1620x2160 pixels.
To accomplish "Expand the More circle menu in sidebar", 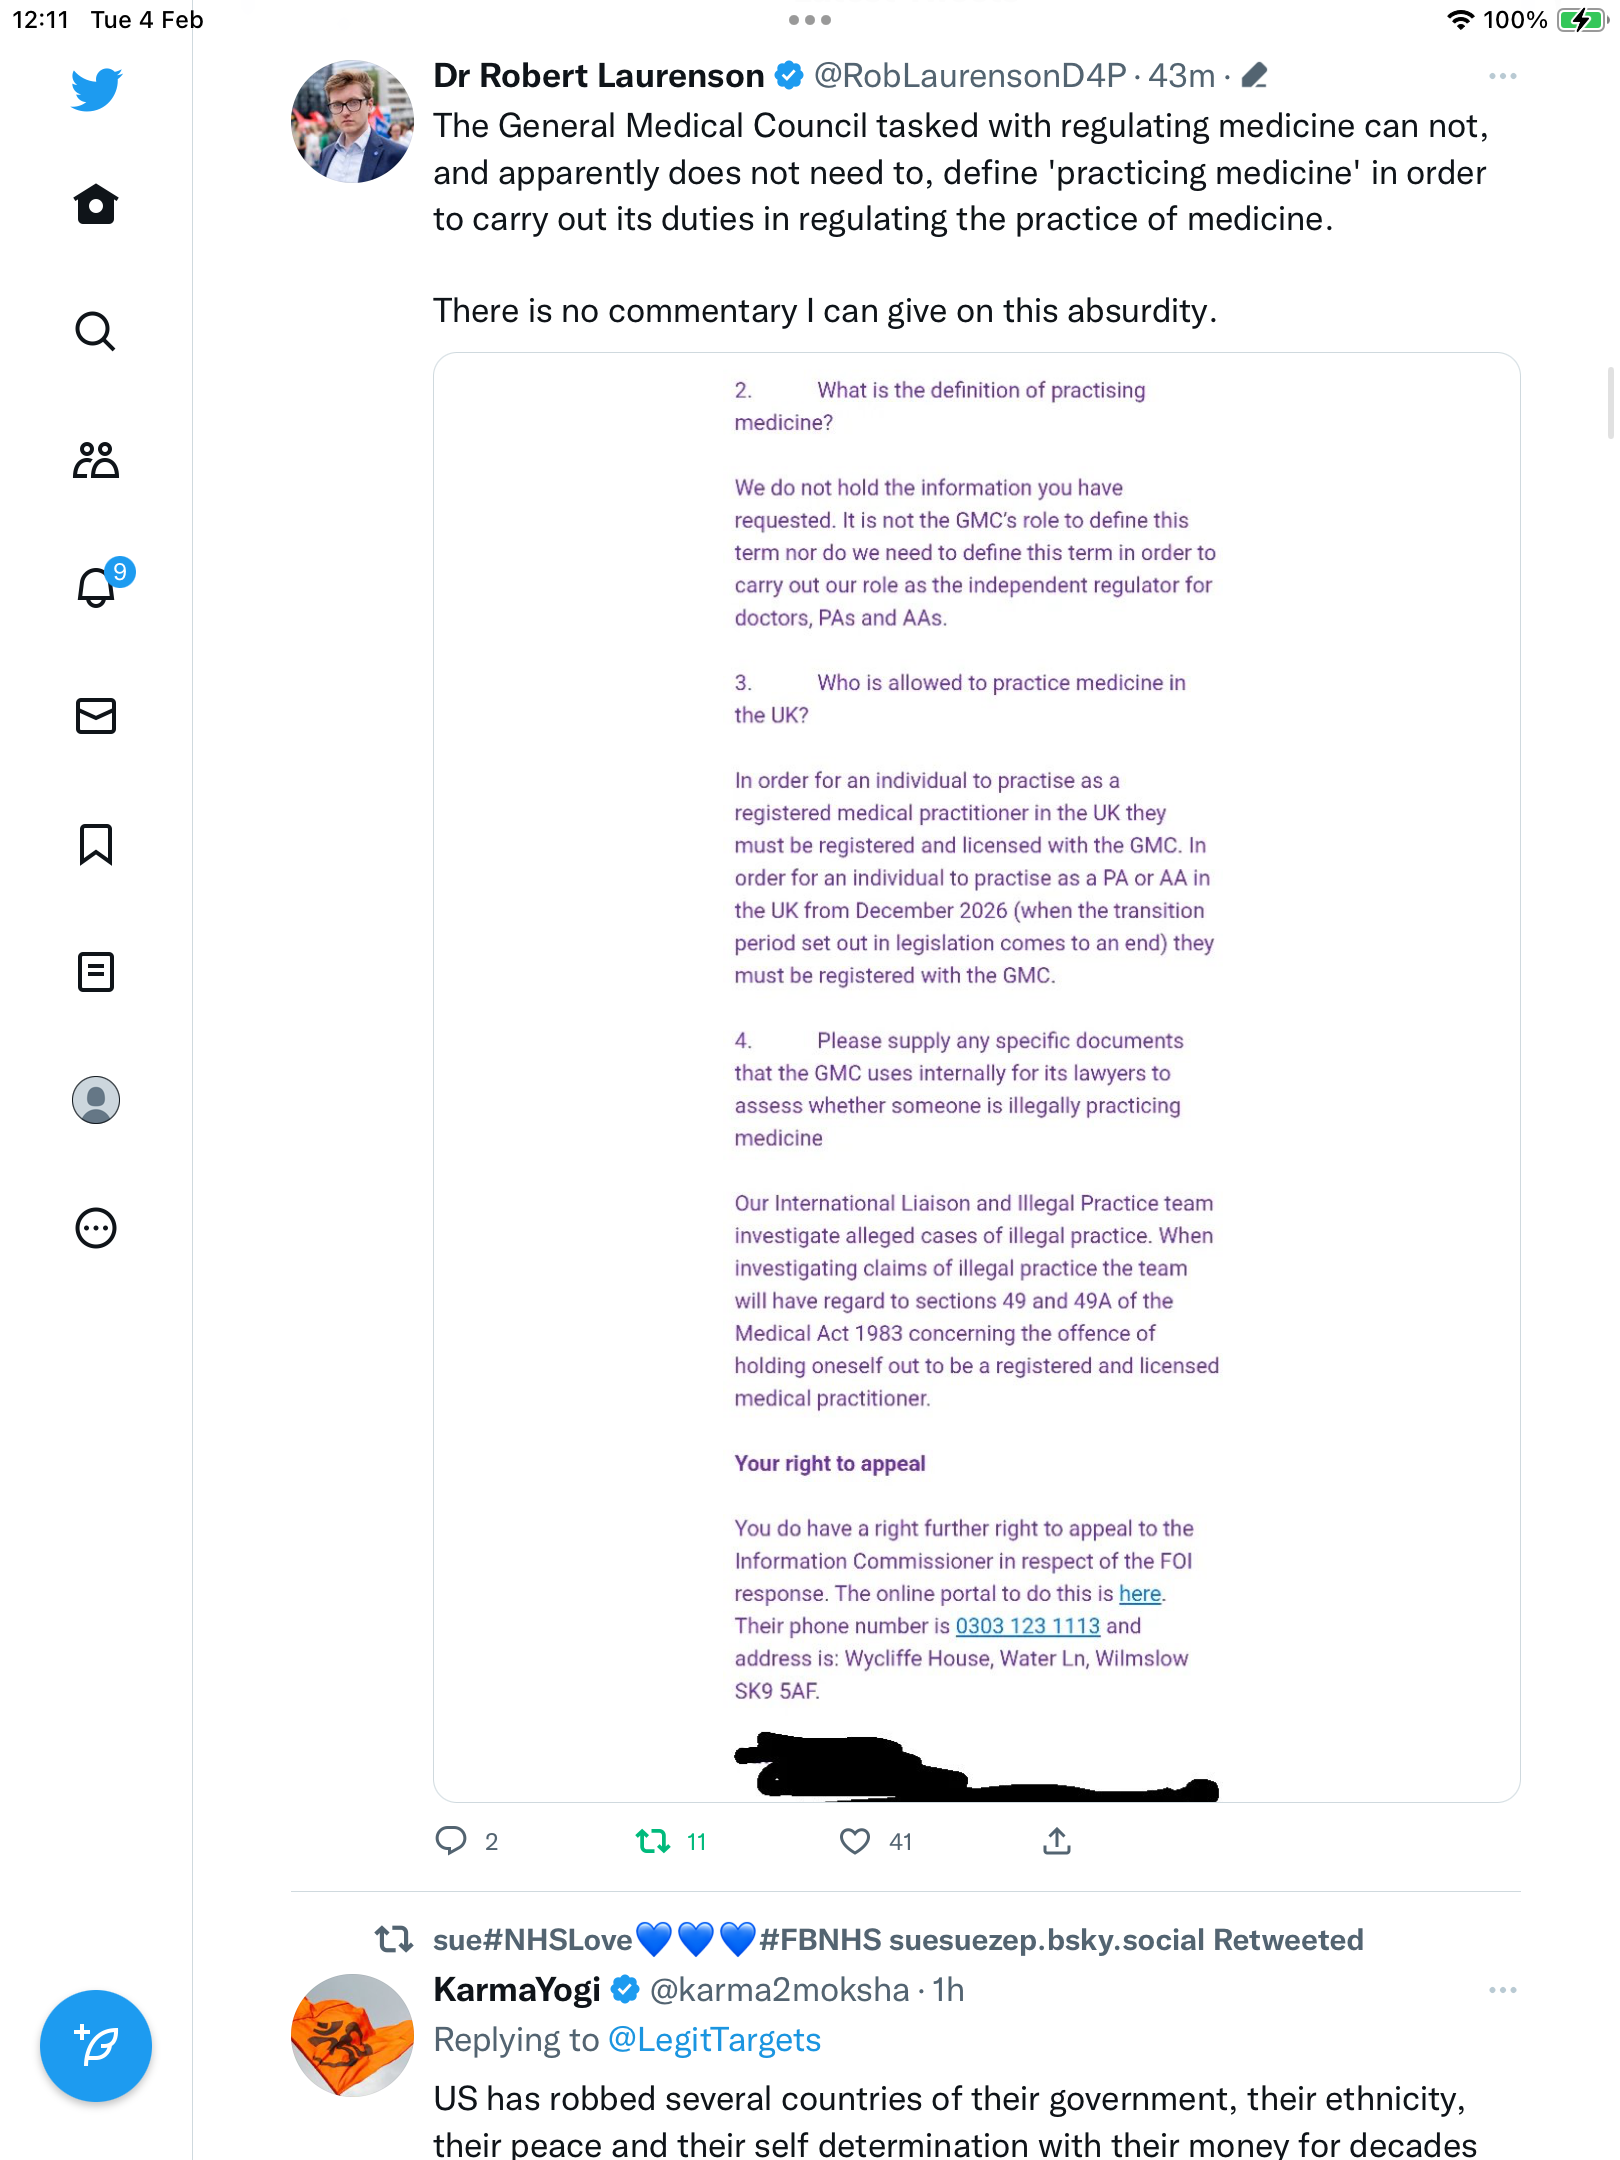I will pyautogui.click(x=96, y=1228).
